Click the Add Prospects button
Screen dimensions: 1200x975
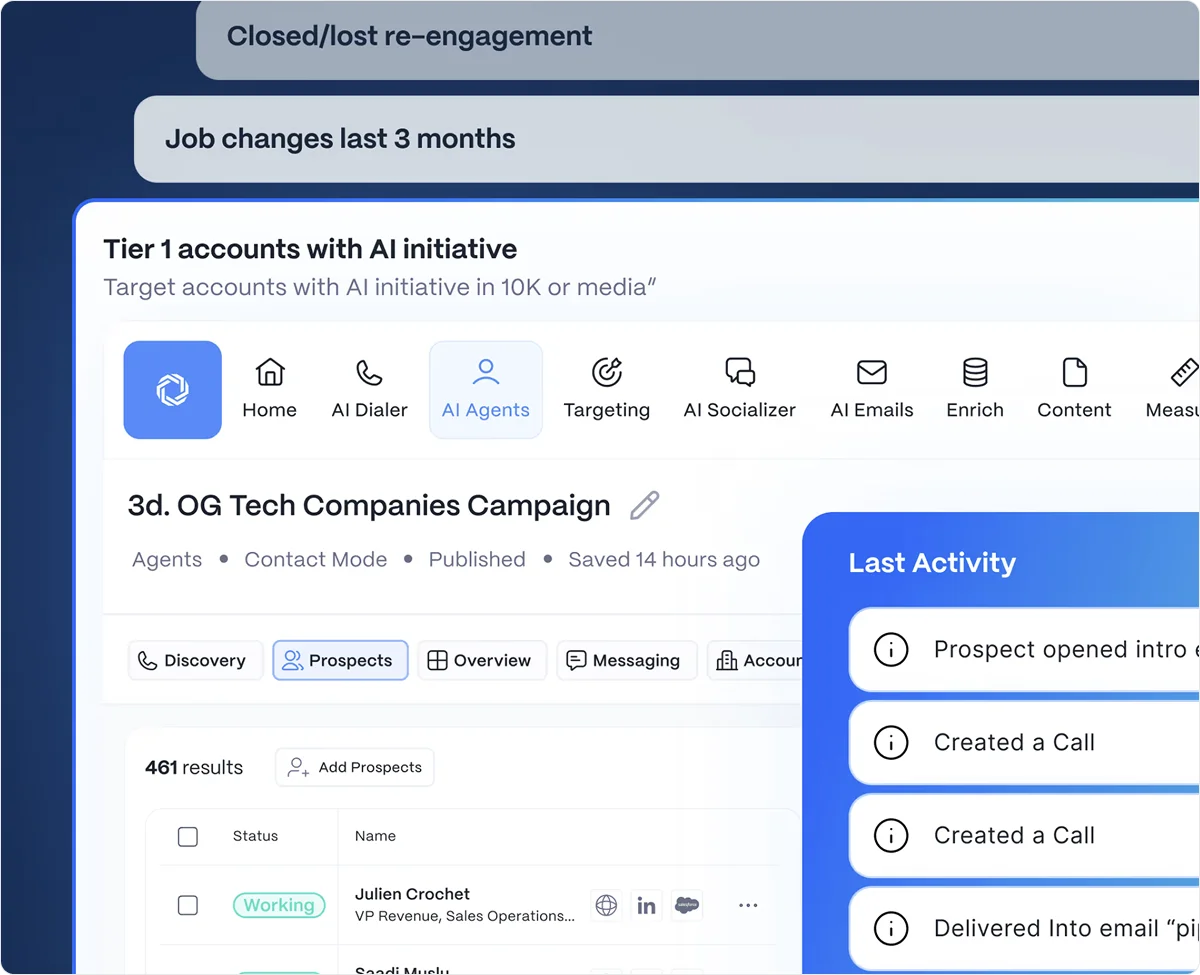(355, 767)
